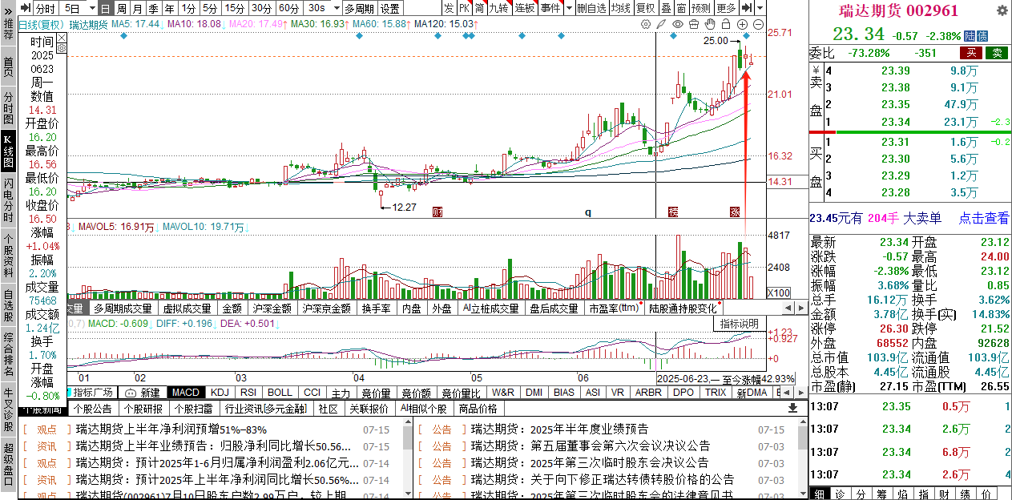Select the KDJ indicator tab
Image resolution: width=1012 pixels, height=500 pixels.
tap(219, 392)
